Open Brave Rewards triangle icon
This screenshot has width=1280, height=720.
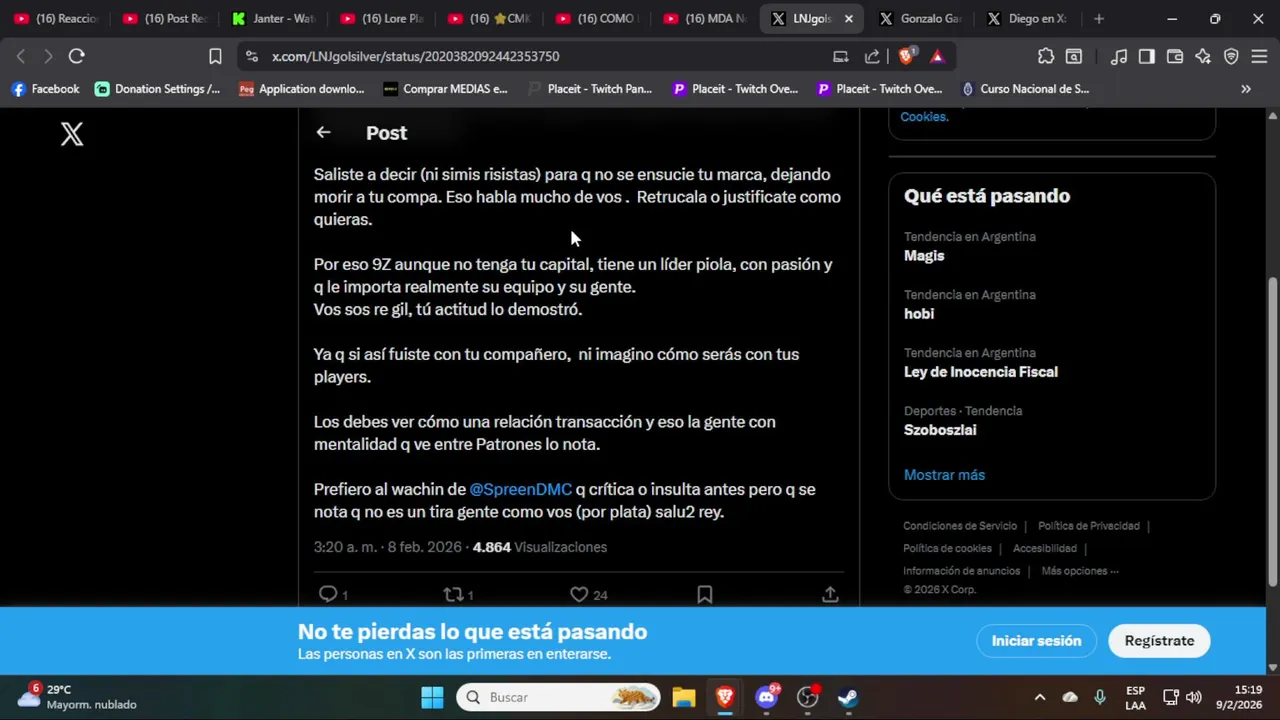click(x=937, y=56)
